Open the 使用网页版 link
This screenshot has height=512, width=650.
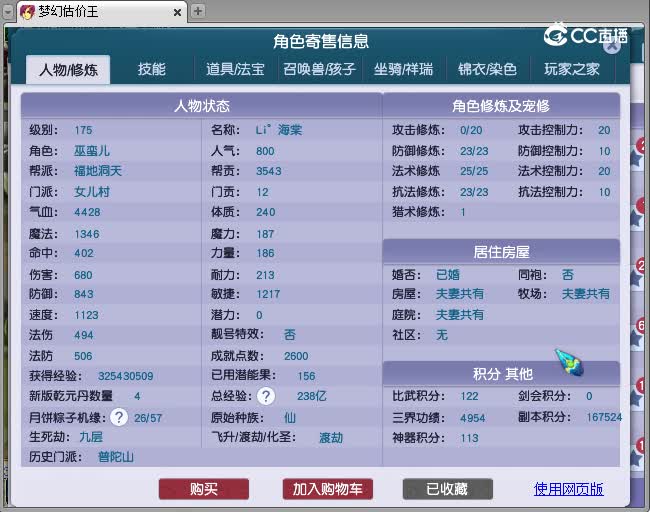569,489
